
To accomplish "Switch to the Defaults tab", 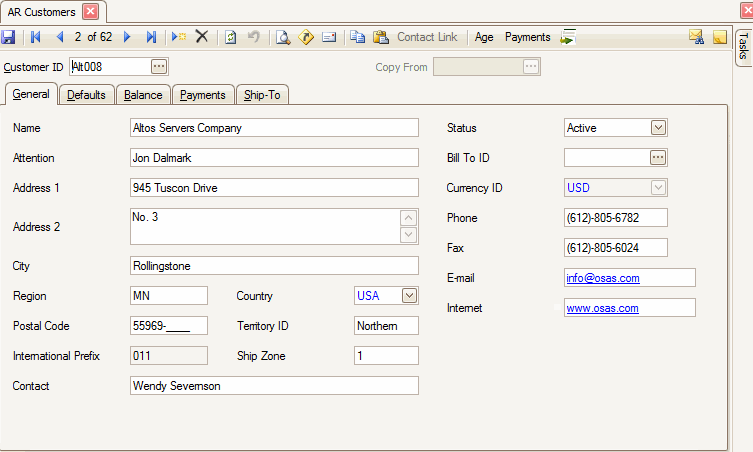I will pyautogui.click(x=86, y=95).
